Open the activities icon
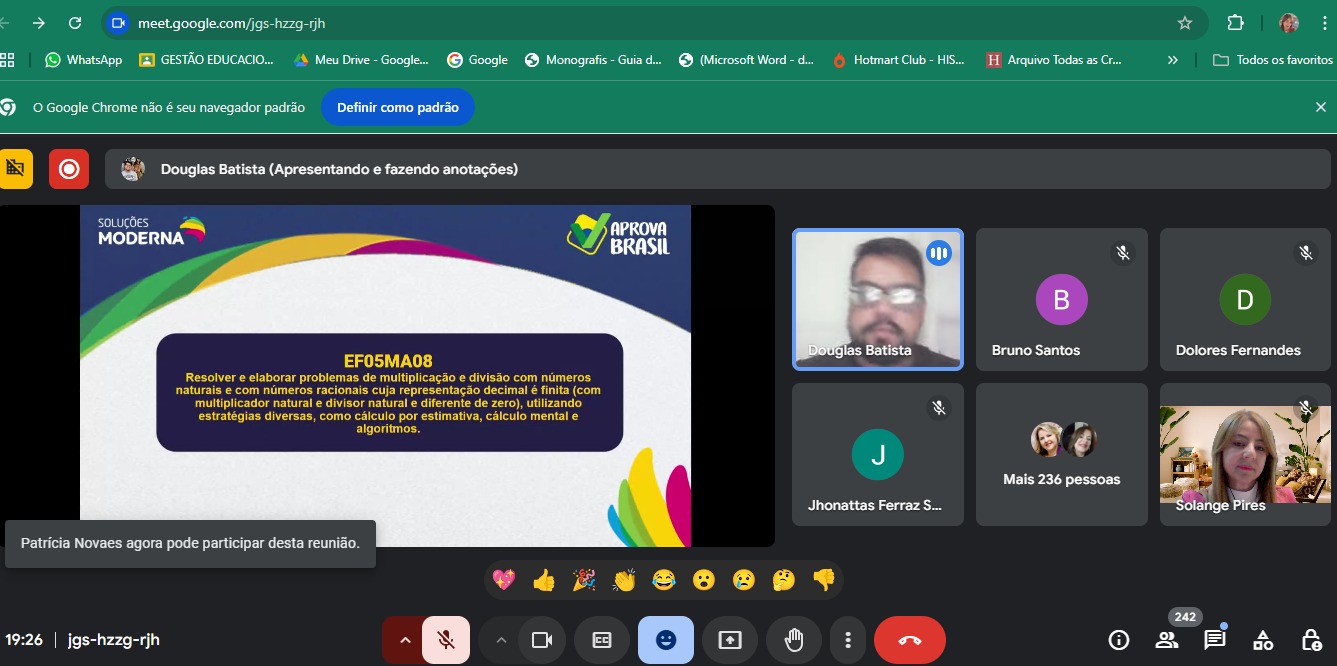This screenshot has width=1337, height=666. (x=1263, y=640)
